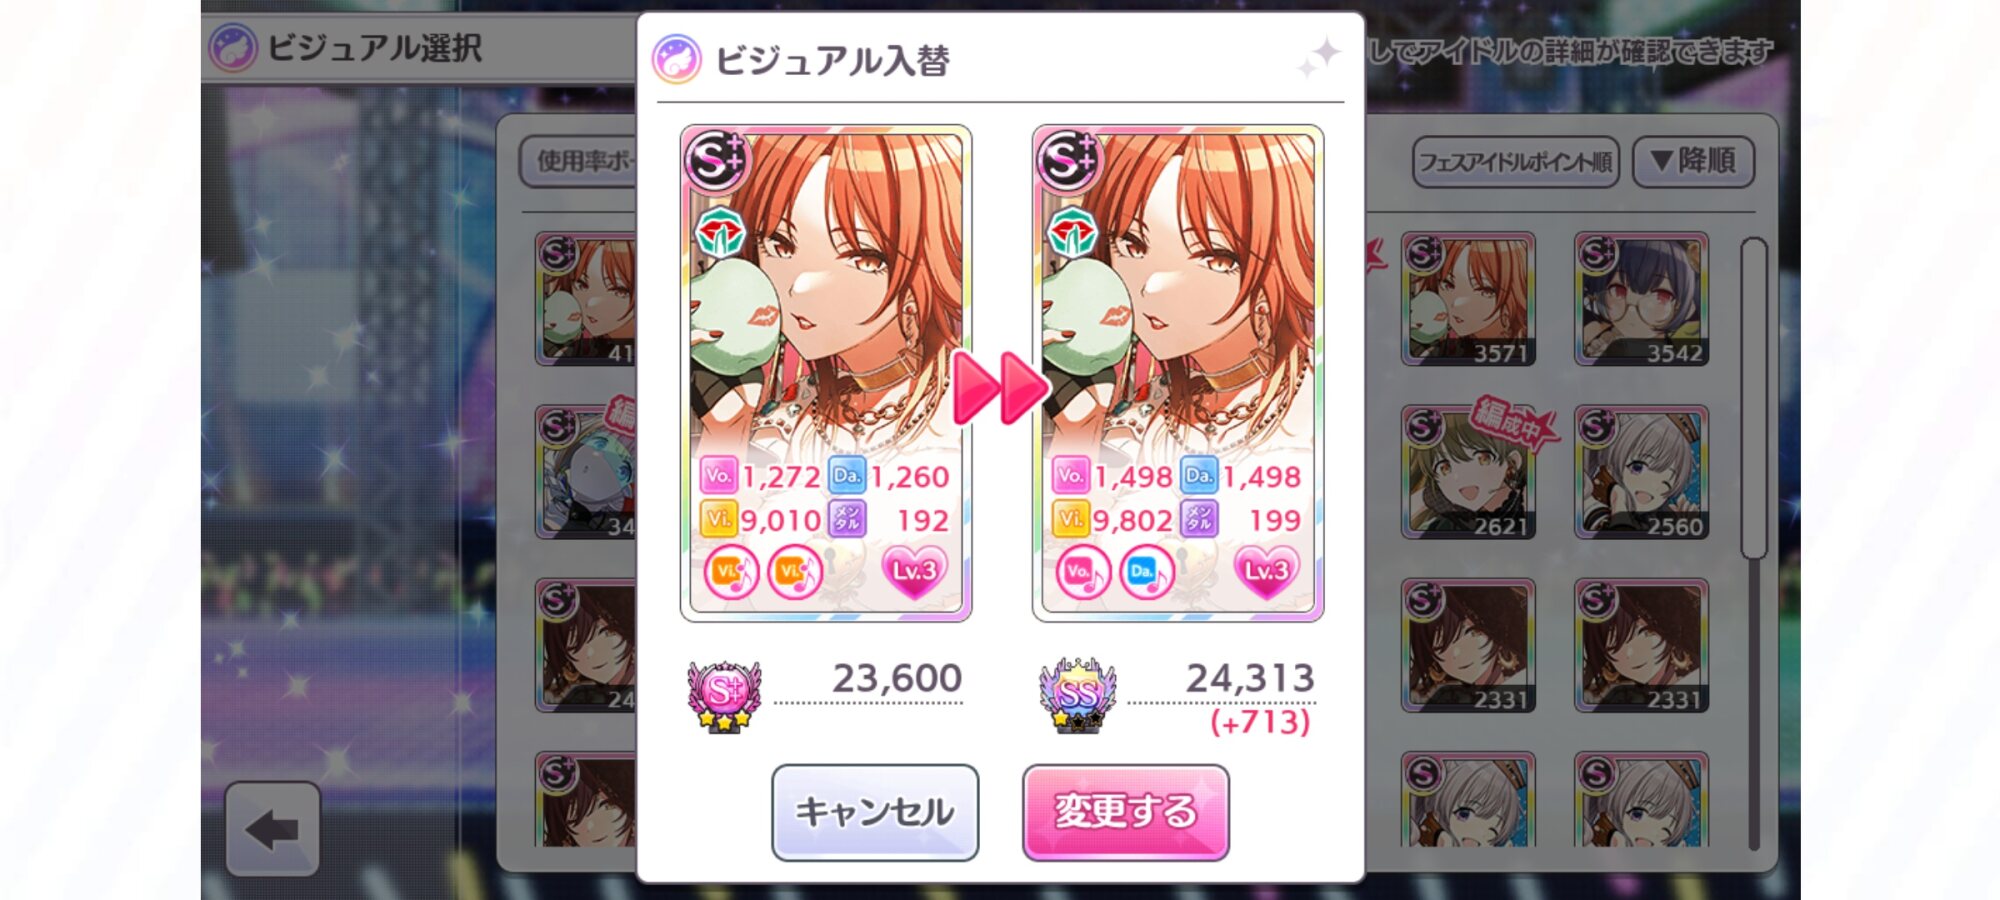The image size is (2000, 900).
Task: Click the Da. skill note icon on right card
Action: 1146,573
